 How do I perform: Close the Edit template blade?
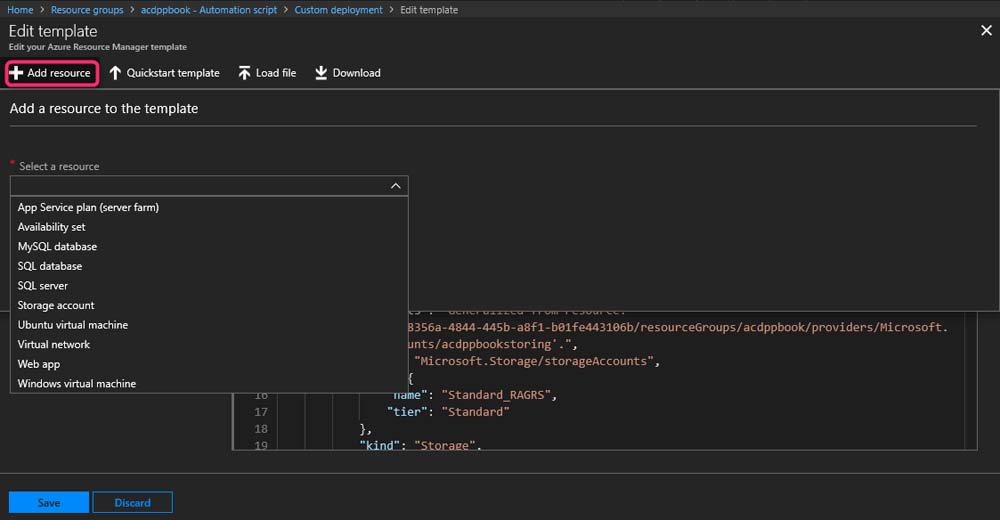[985, 31]
